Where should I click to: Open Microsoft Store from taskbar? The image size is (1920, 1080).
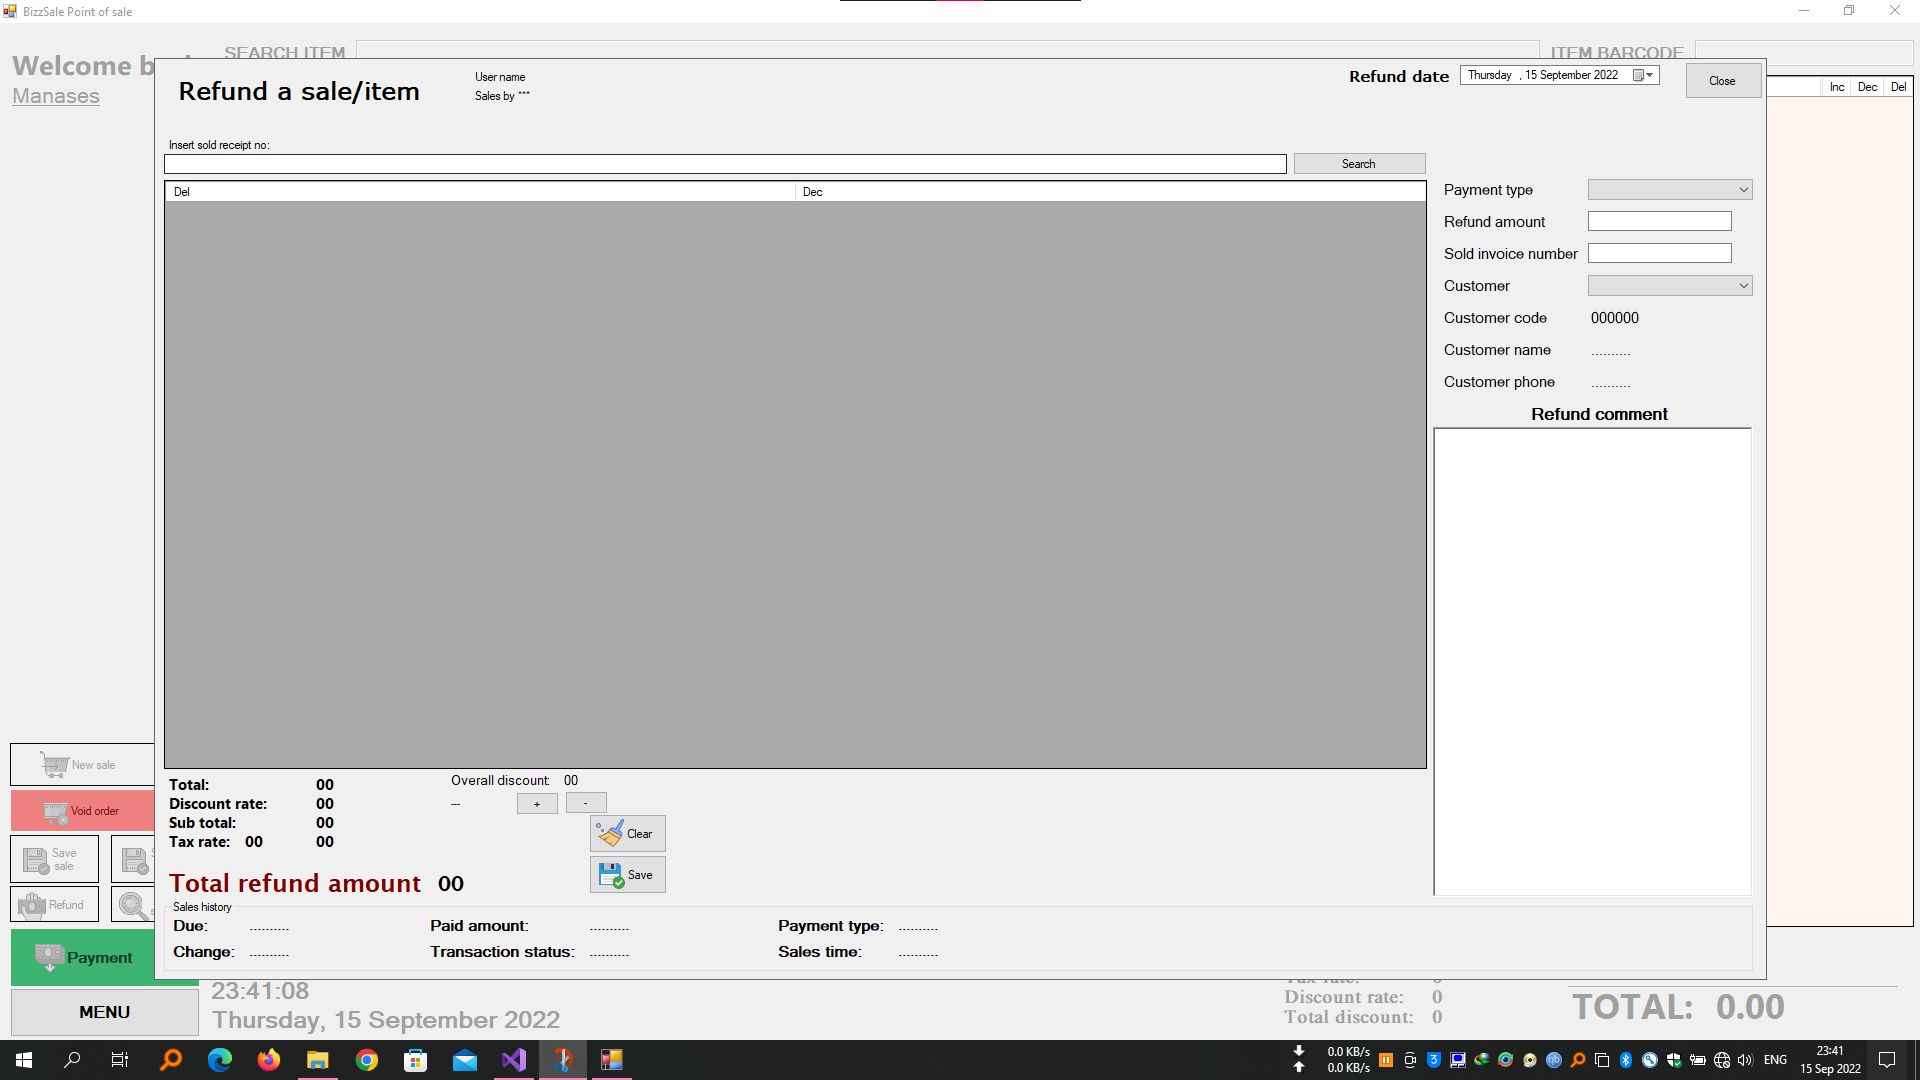[x=415, y=1060]
